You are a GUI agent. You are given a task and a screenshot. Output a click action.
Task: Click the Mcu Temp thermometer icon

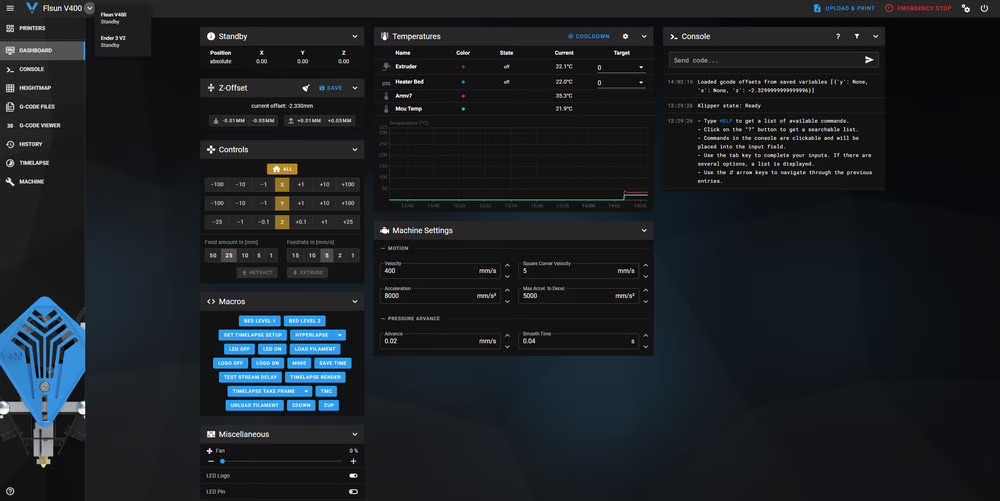click(x=385, y=109)
